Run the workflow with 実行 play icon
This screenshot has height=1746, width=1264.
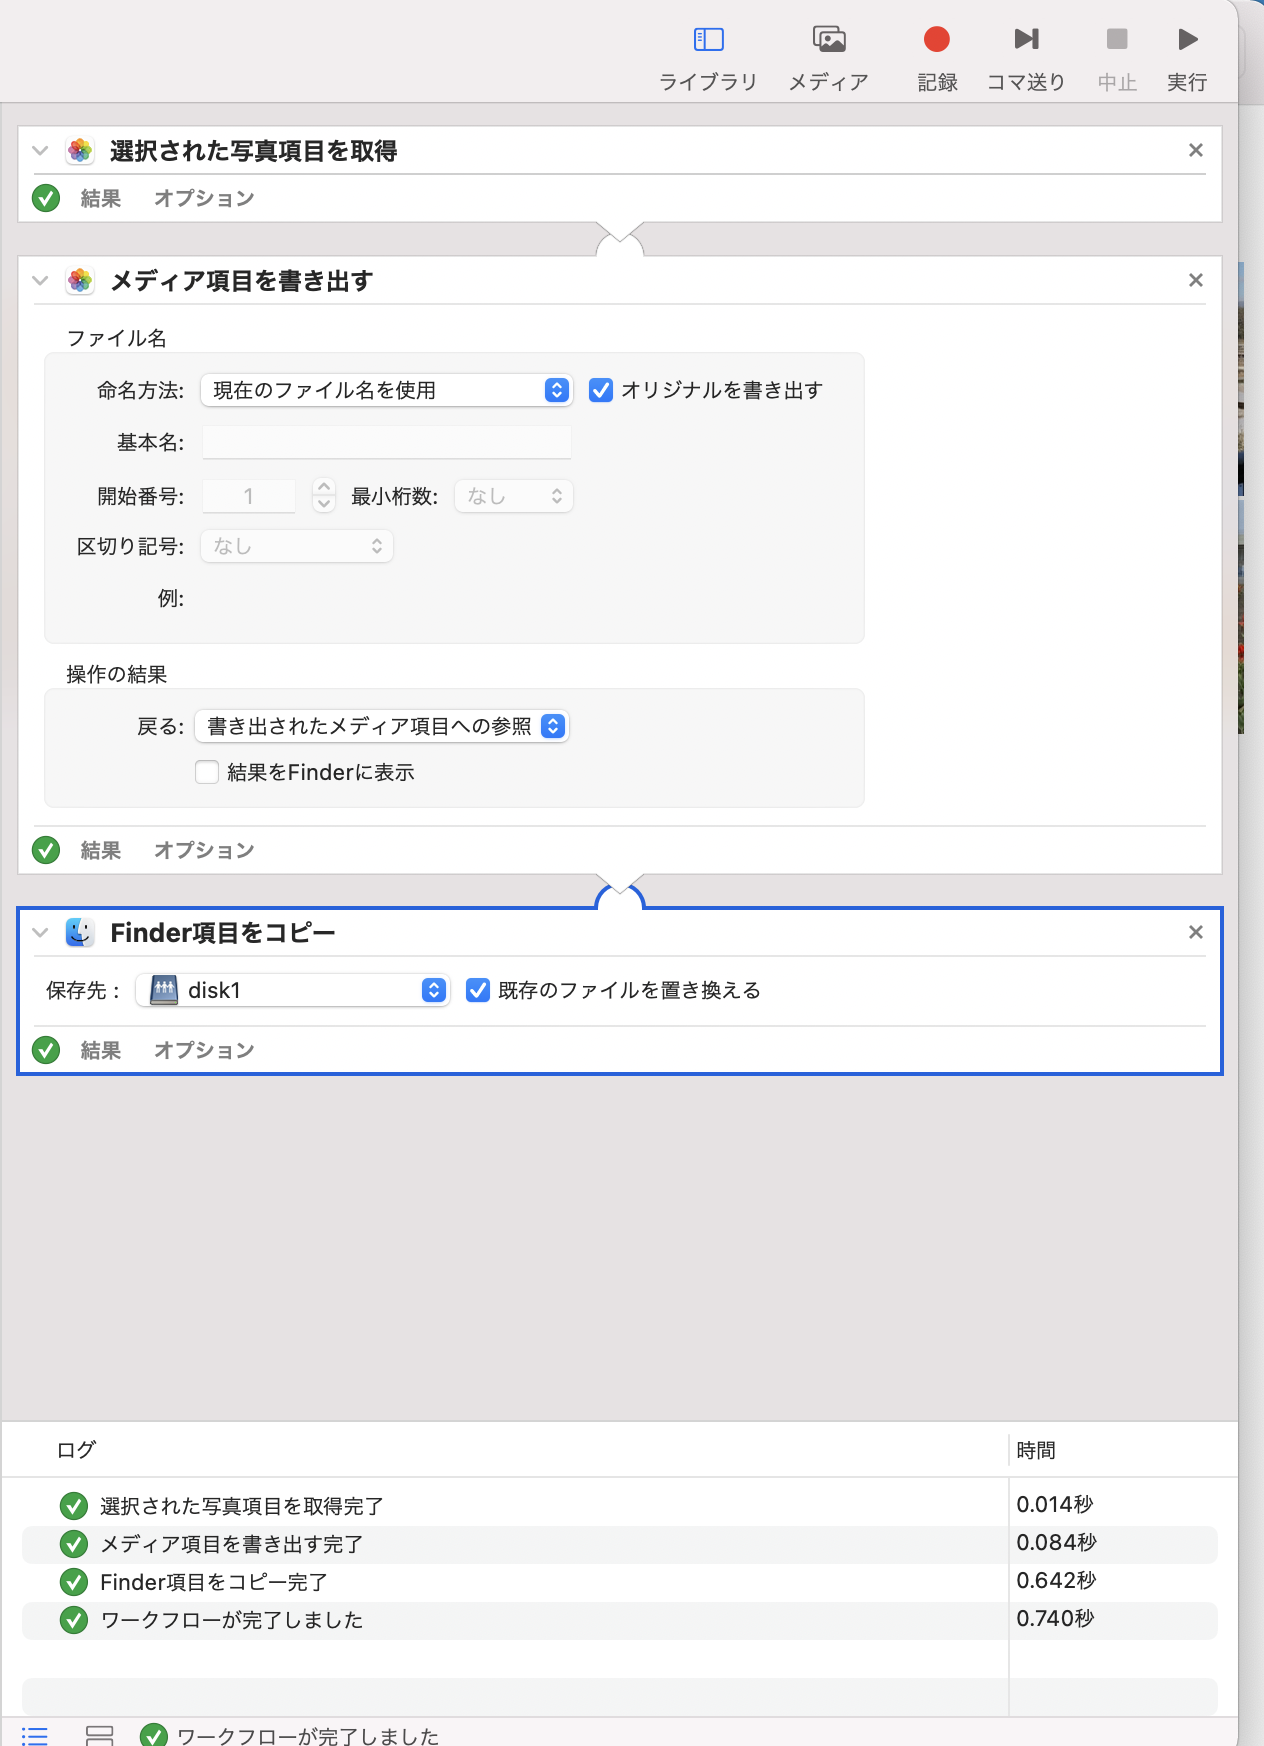click(x=1187, y=40)
